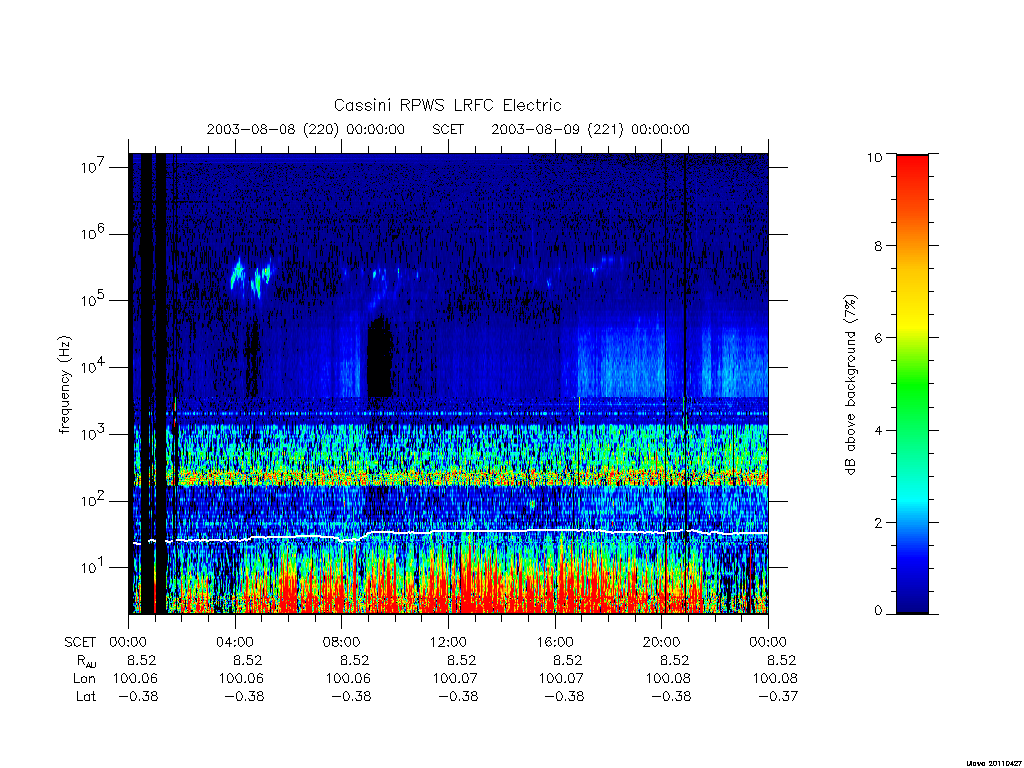Viewport: 1024px width, 768px height.
Task: Click the color bar tick label '2'
Action: 878,522
